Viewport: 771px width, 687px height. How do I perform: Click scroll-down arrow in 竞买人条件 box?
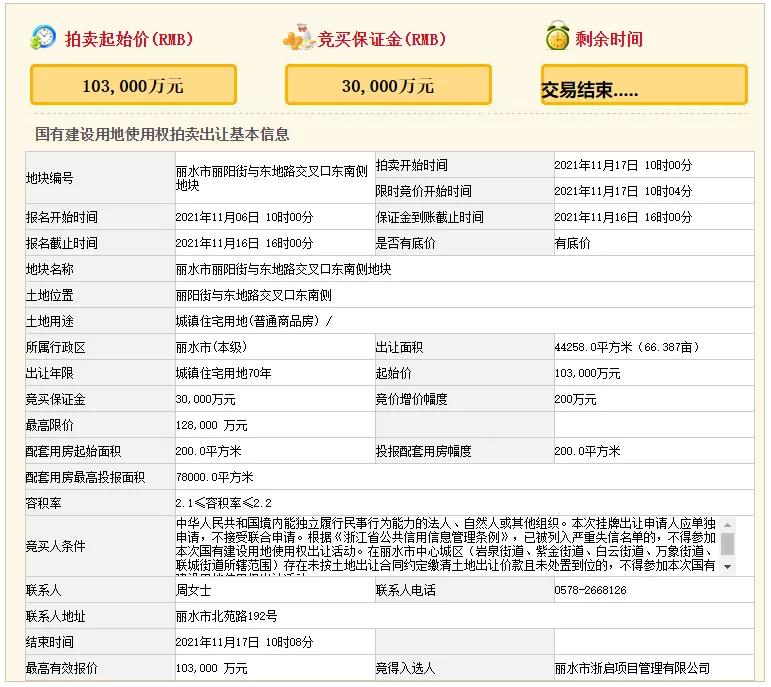pyautogui.click(x=727, y=567)
